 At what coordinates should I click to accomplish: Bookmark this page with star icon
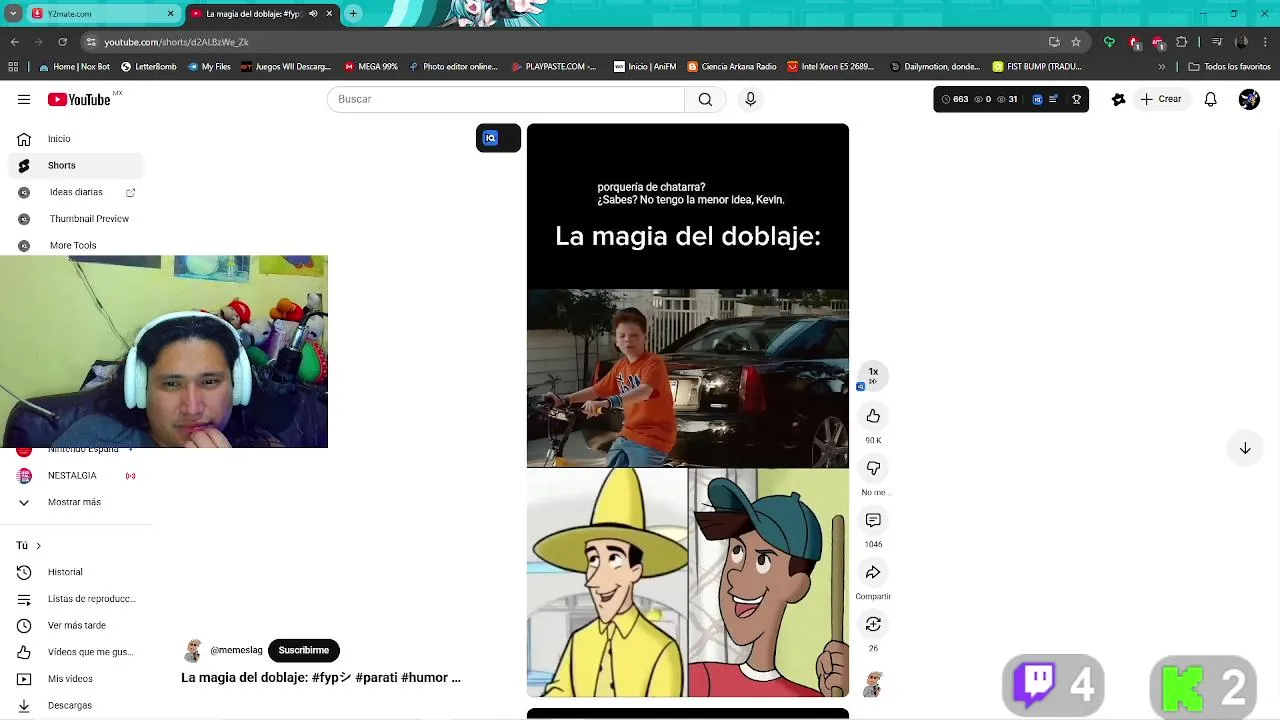point(1076,42)
